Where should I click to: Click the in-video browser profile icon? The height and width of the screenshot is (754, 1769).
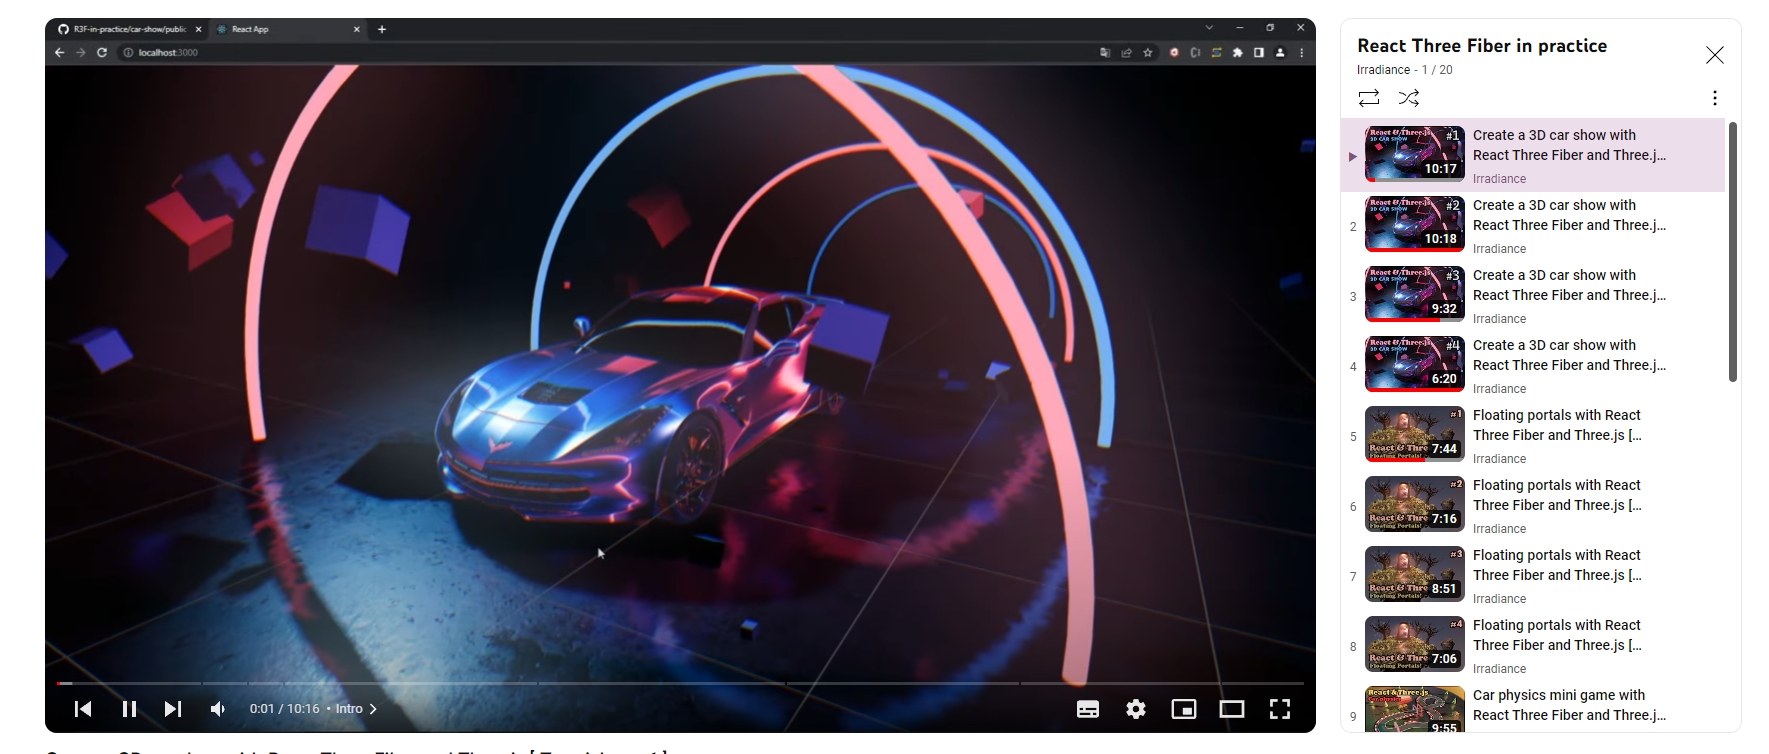1280,52
